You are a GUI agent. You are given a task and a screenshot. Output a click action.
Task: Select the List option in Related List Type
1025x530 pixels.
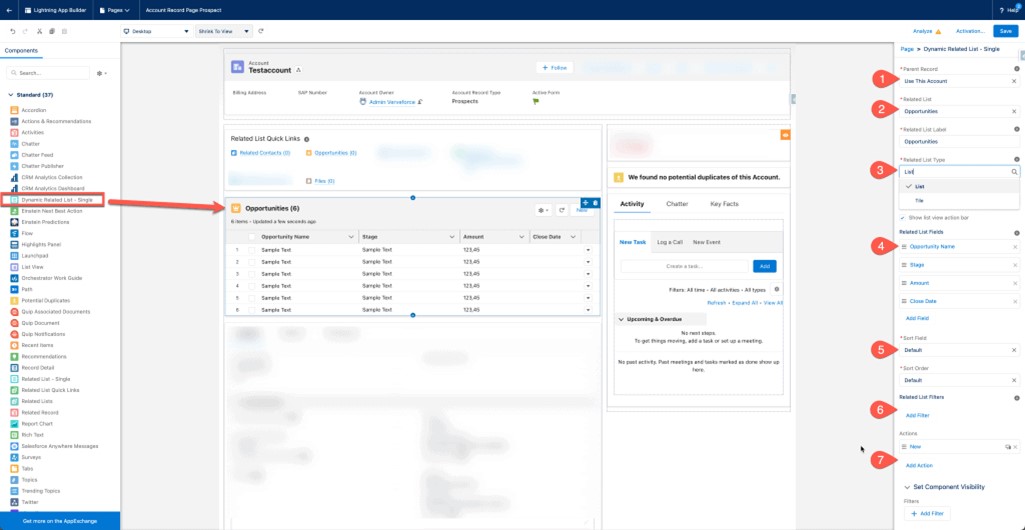[x=959, y=187]
